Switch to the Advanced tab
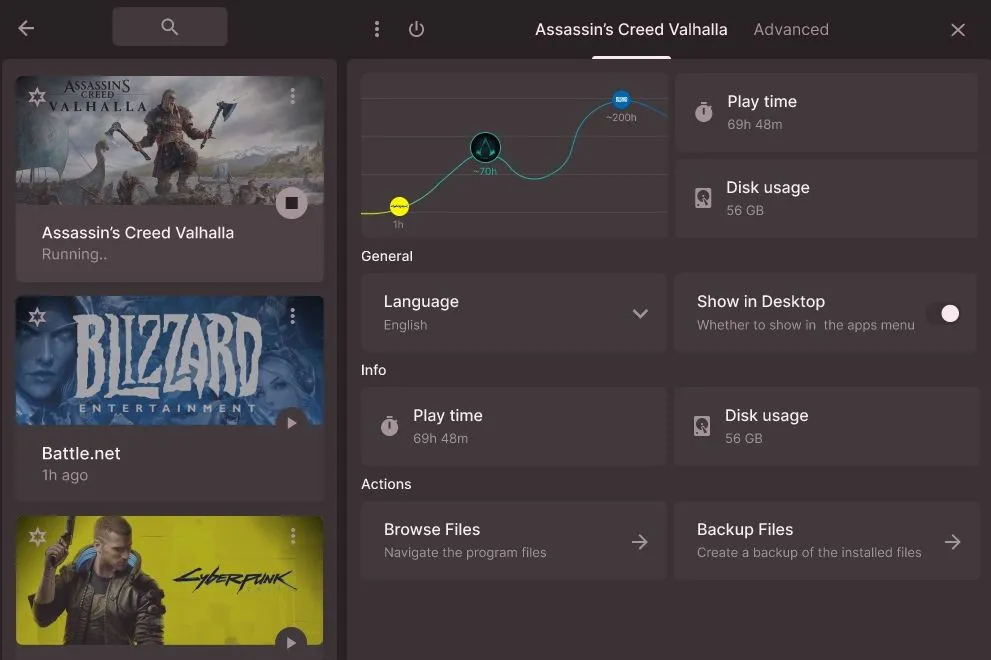Image resolution: width=991 pixels, height=660 pixels. point(790,29)
